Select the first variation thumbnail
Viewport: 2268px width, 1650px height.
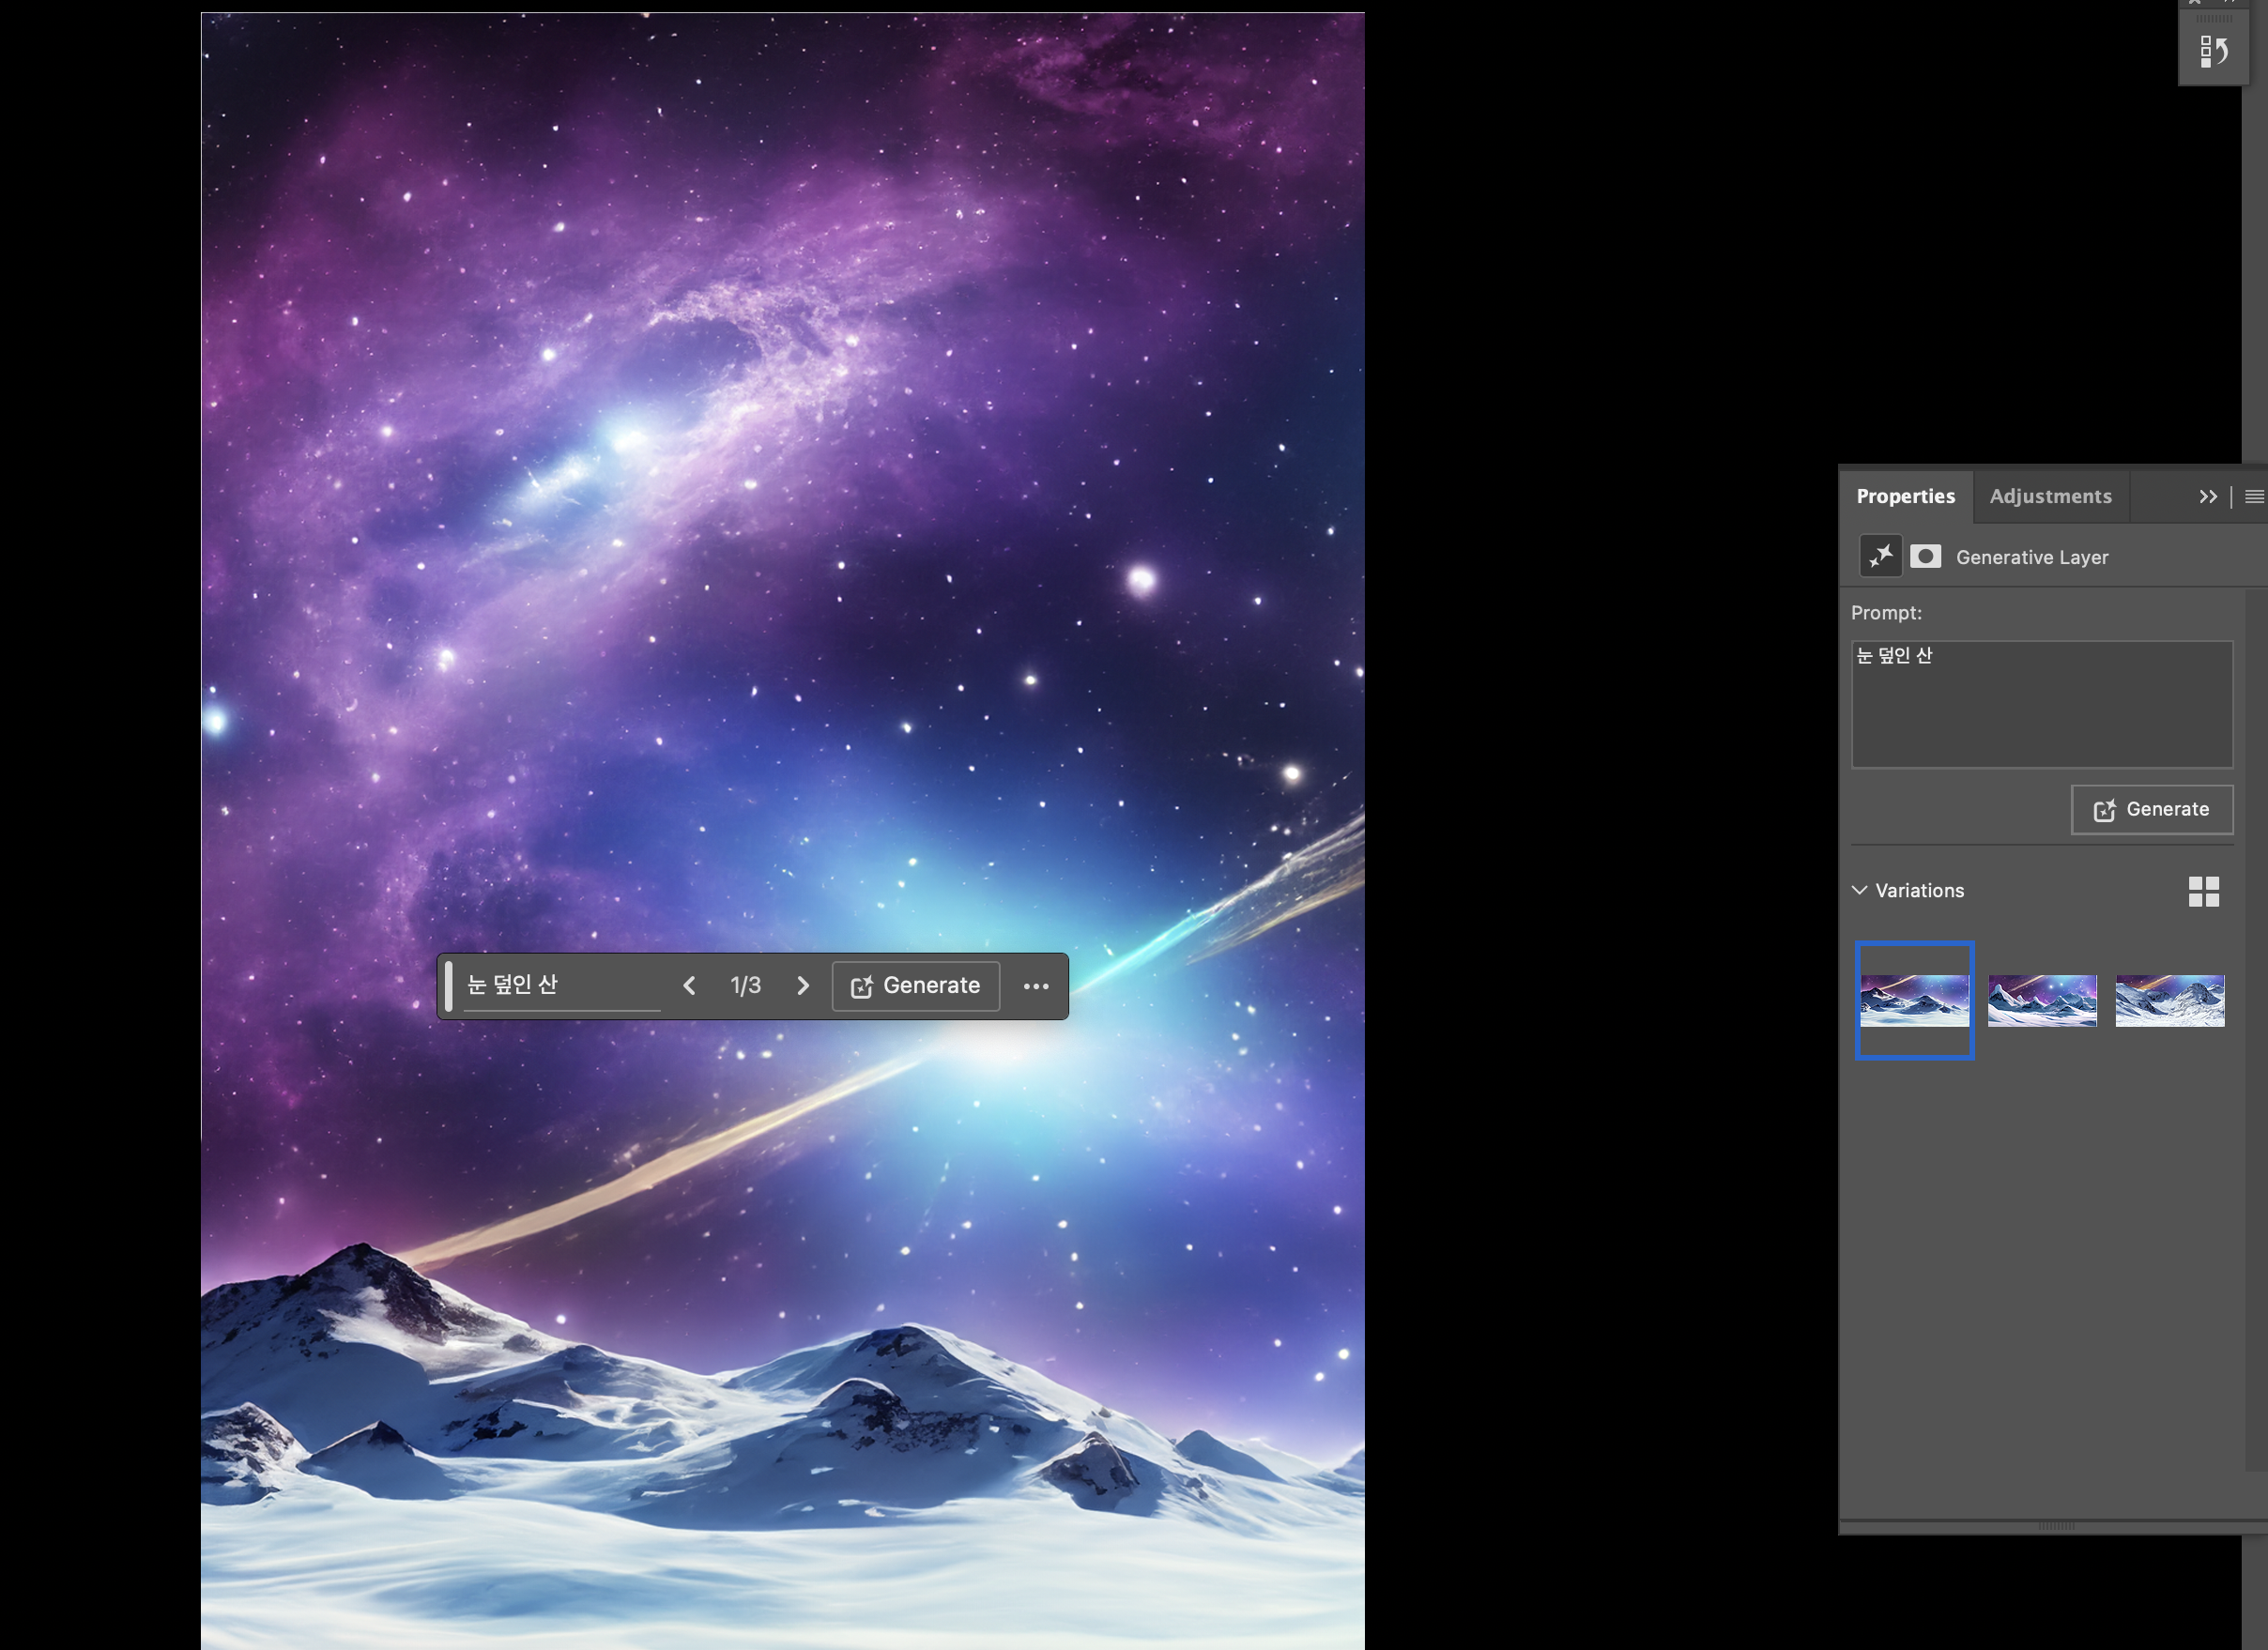[x=1914, y=1000]
